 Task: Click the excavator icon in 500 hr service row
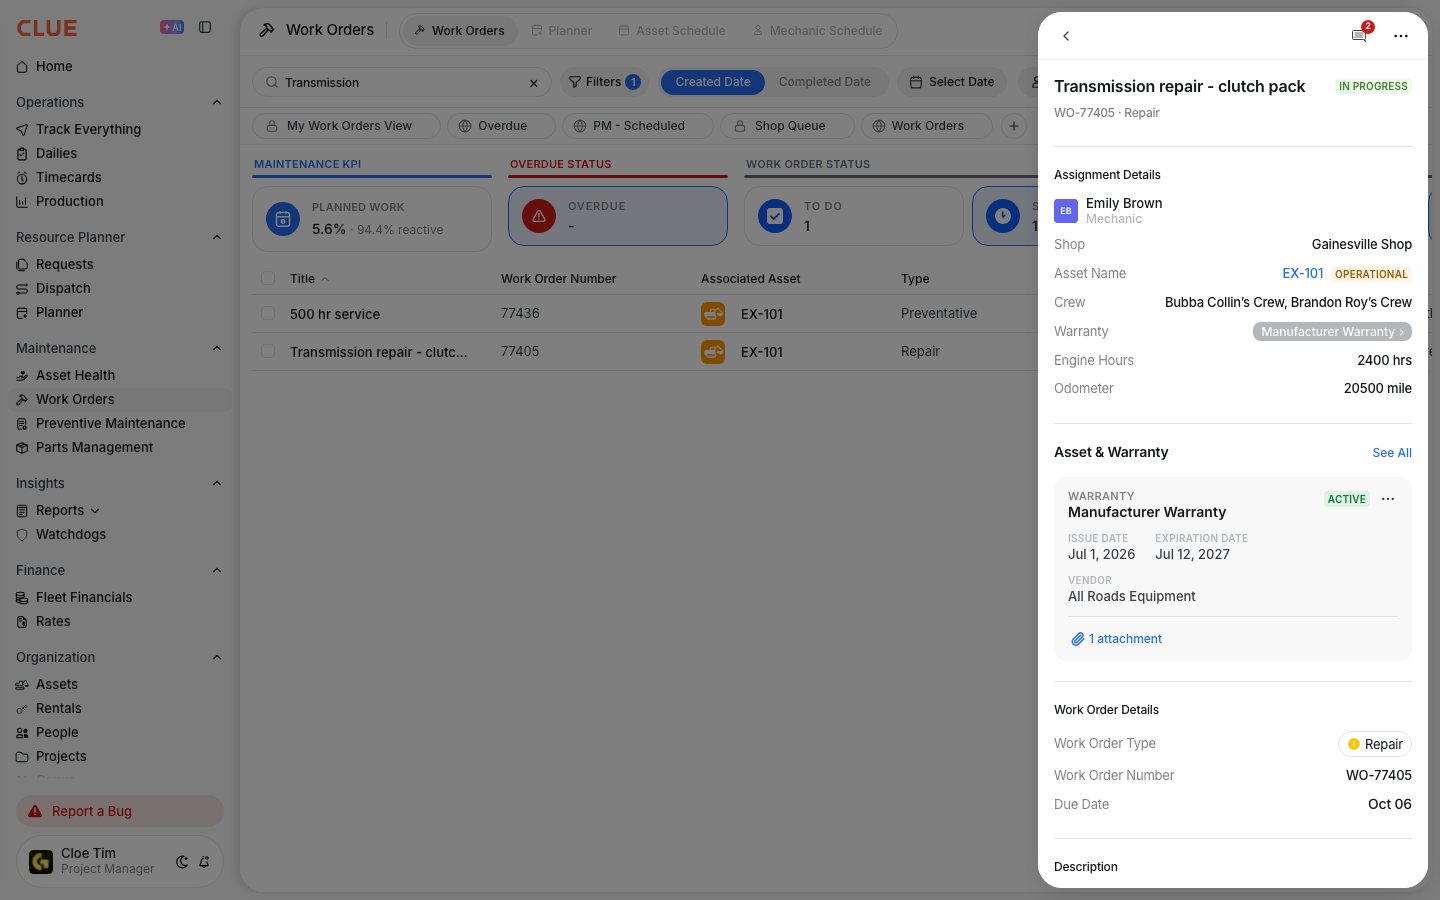(x=713, y=314)
